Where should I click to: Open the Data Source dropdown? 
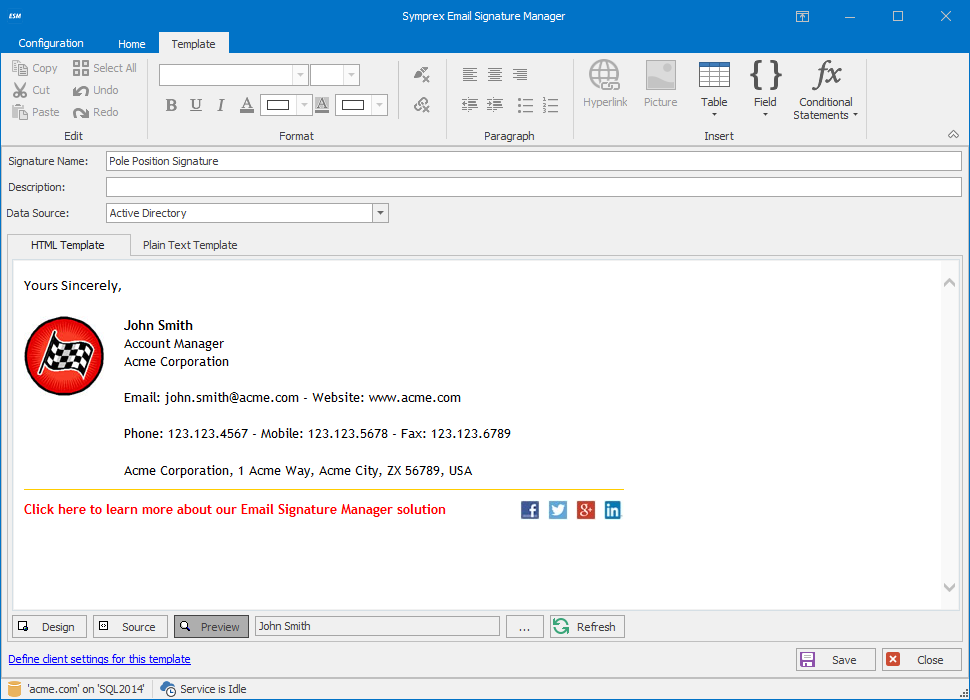coord(380,213)
